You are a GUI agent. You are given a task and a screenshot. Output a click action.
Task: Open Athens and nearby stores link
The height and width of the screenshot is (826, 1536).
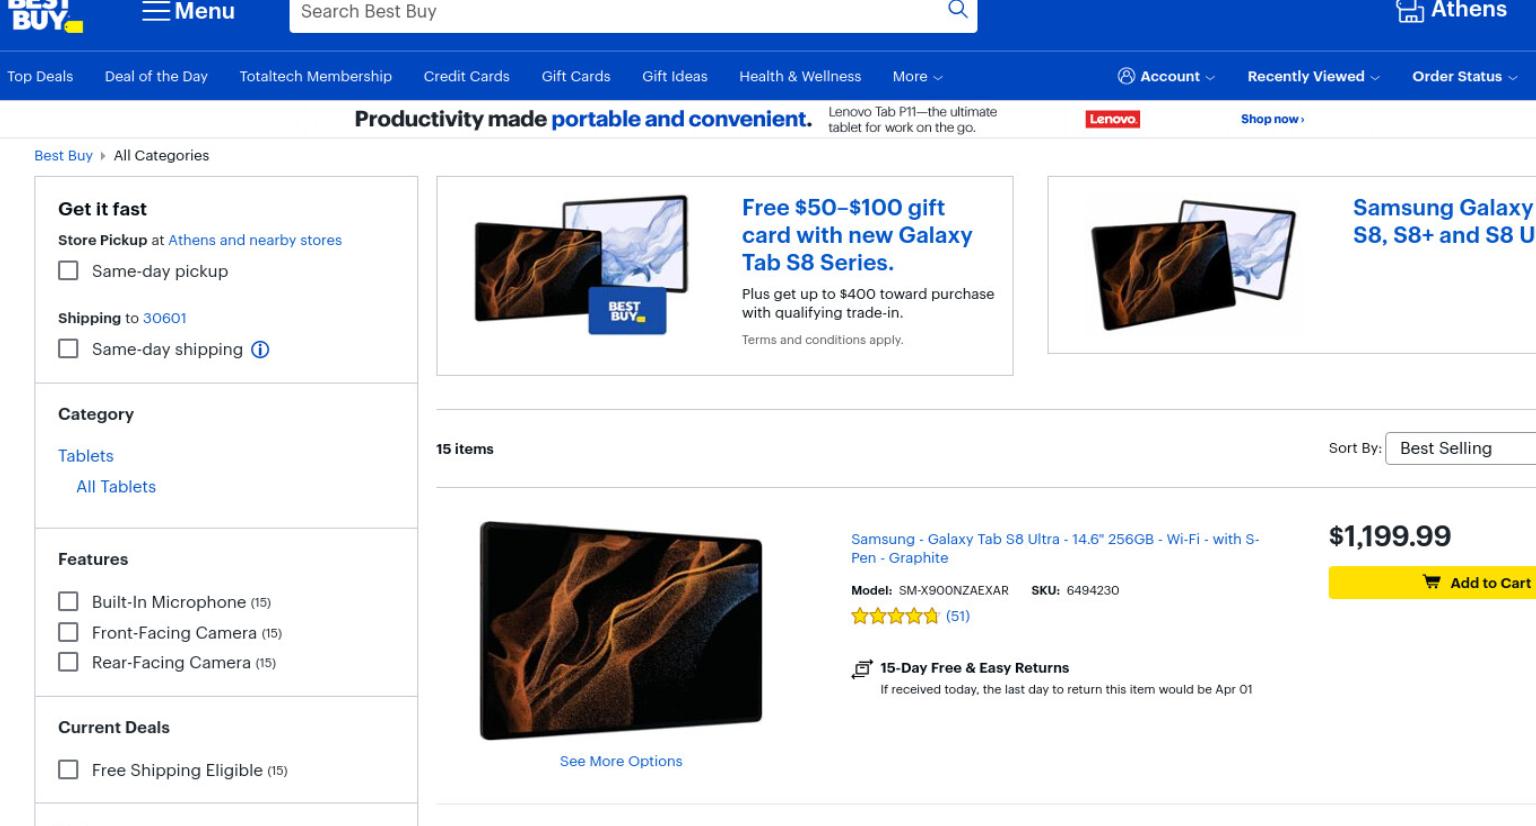(x=255, y=240)
